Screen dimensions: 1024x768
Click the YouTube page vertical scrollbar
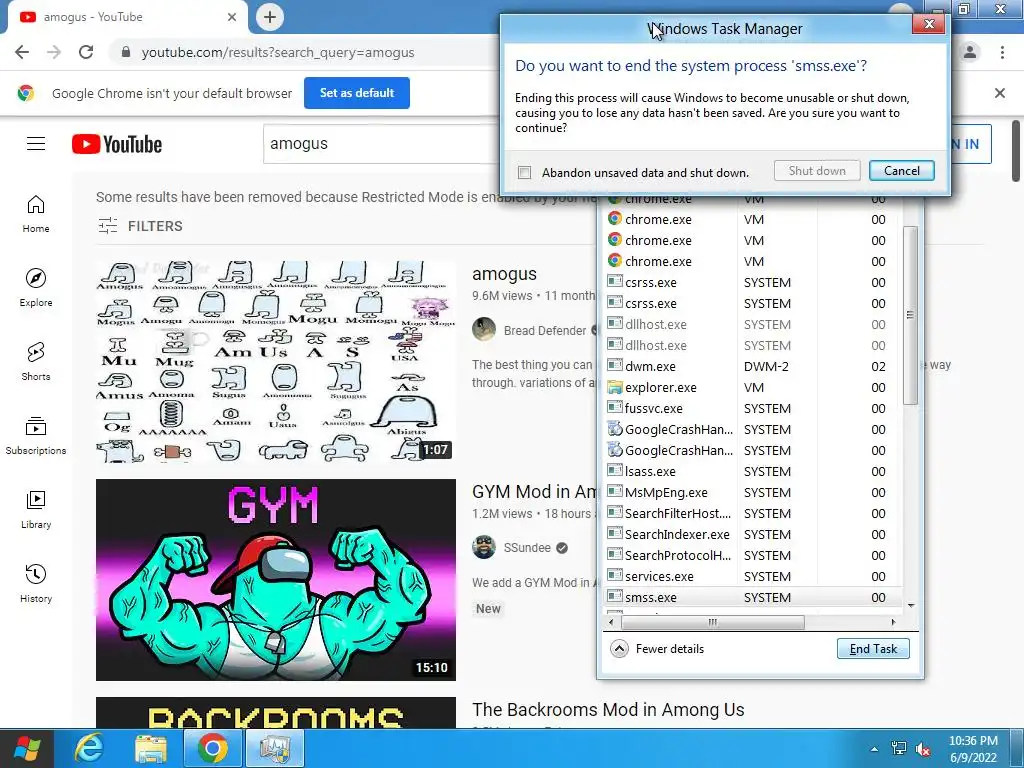[x=1016, y=151]
